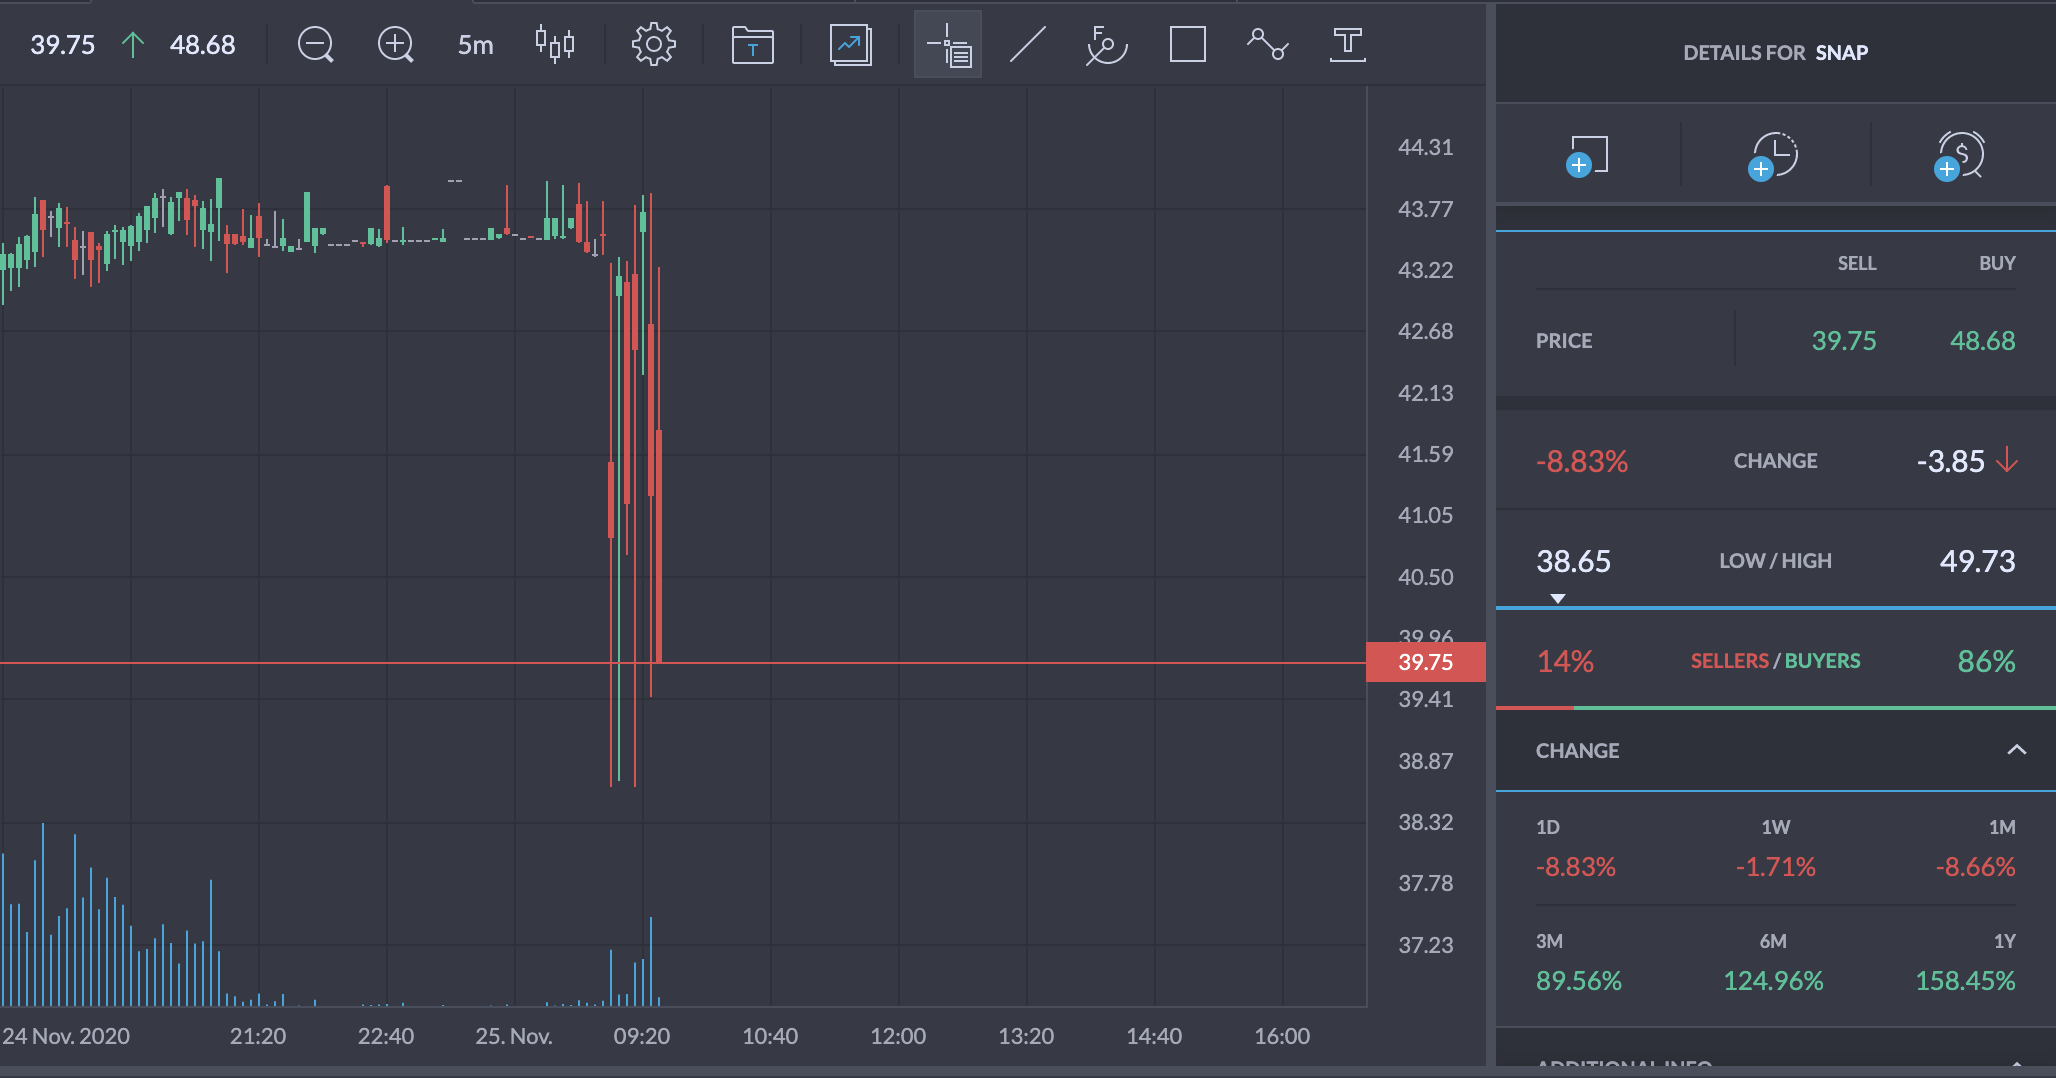This screenshot has height=1078, width=2056.
Task: Select the trend line drawing tool
Action: [1028, 45]
